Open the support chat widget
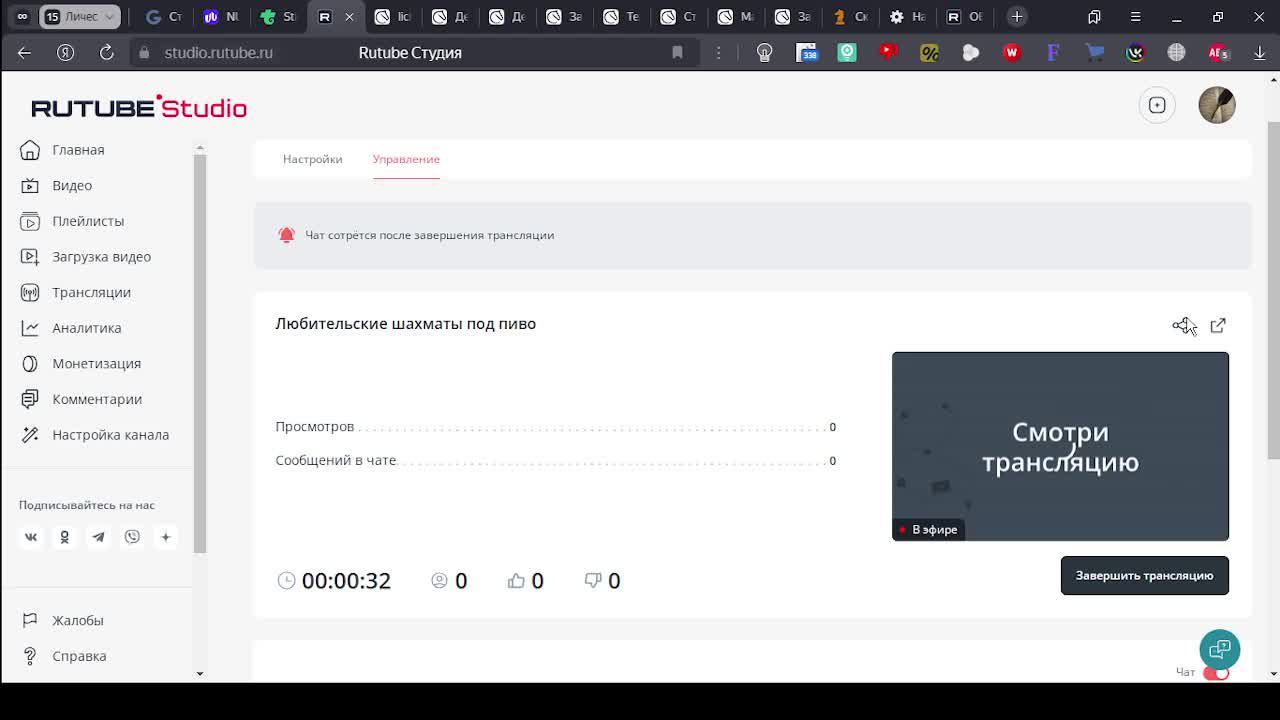The width and height of the screenshot is (1280, 720). [1220, 650]
